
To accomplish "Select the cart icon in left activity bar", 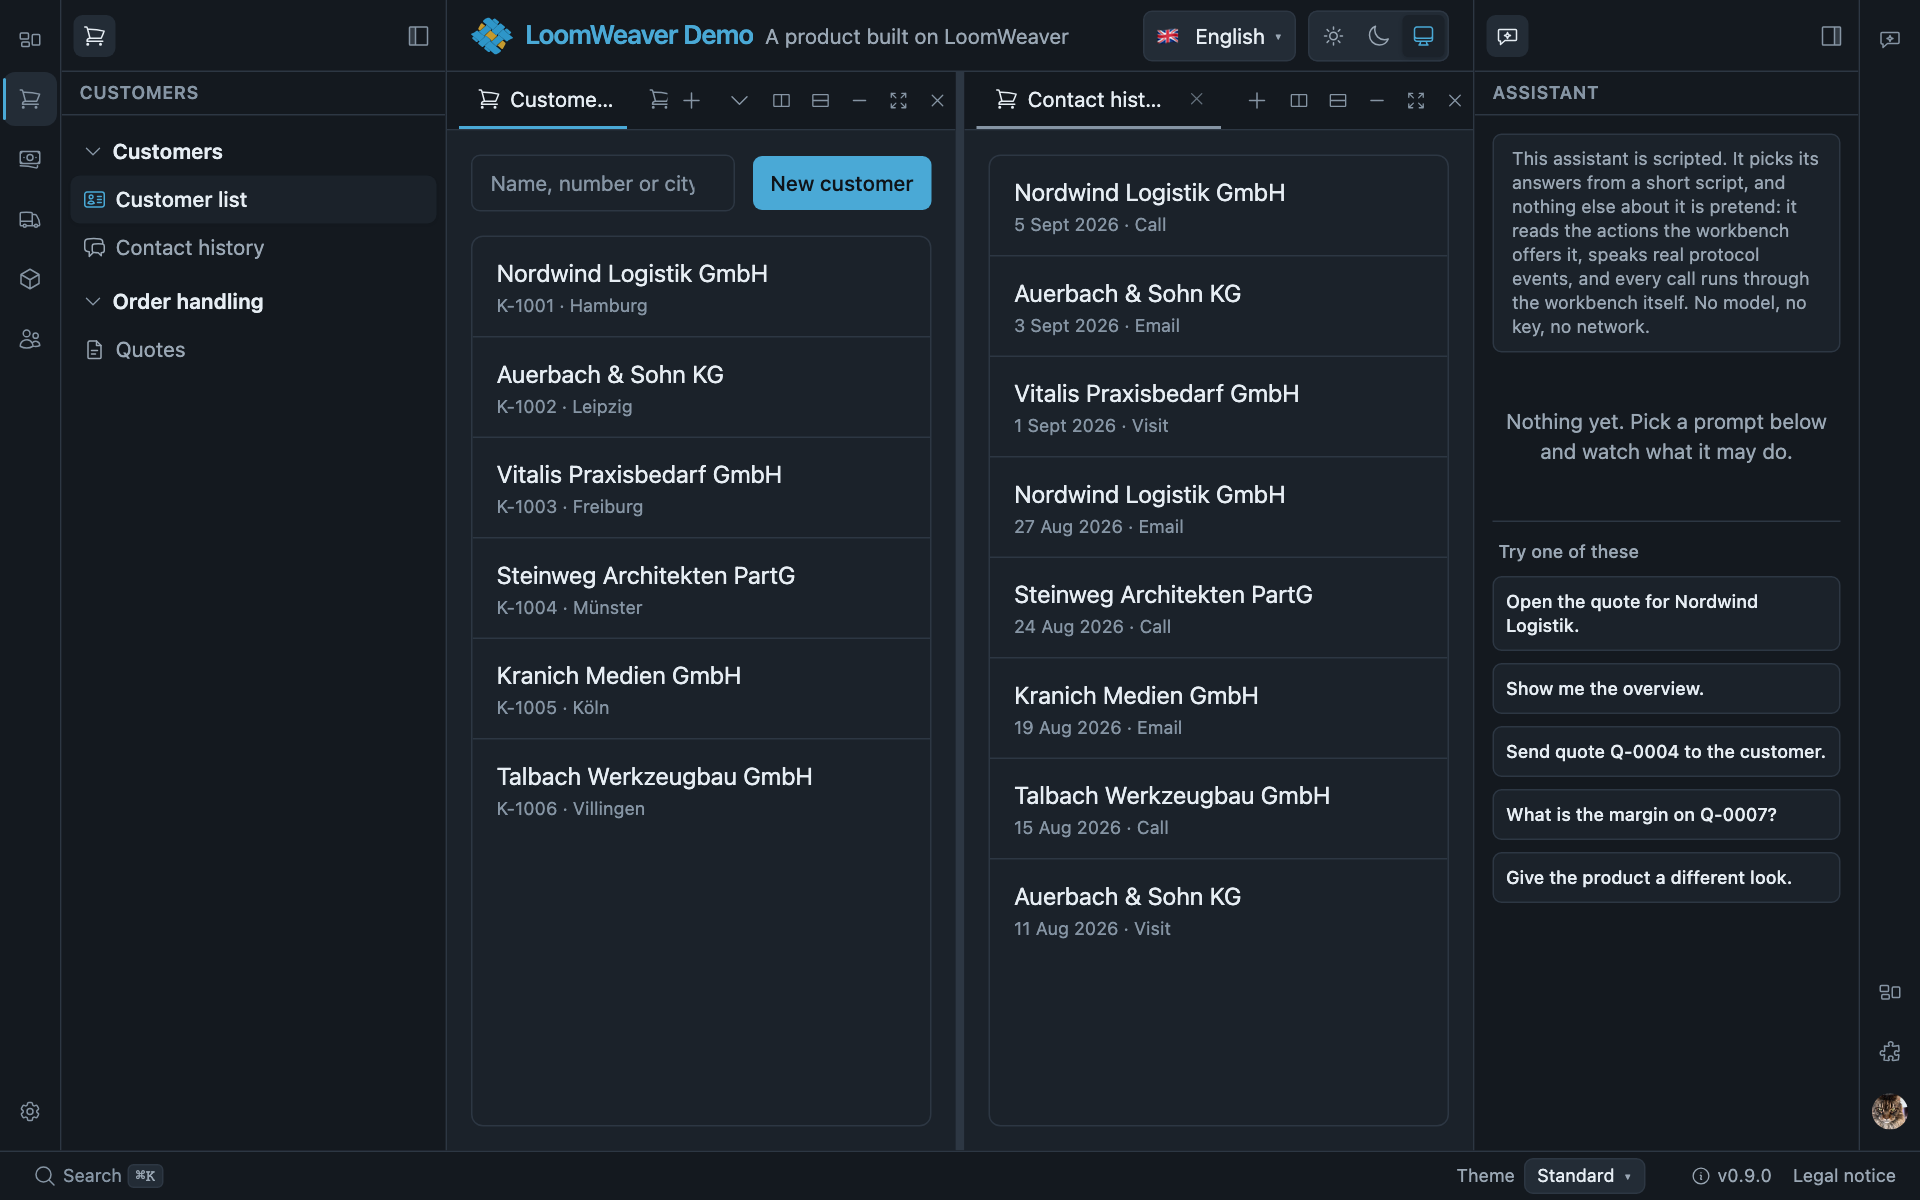I will (30, 99).
